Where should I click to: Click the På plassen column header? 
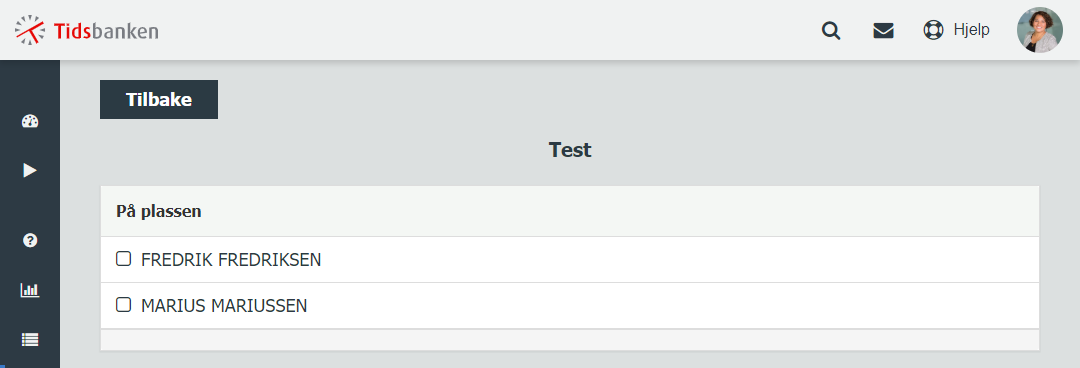click(159, 212)
